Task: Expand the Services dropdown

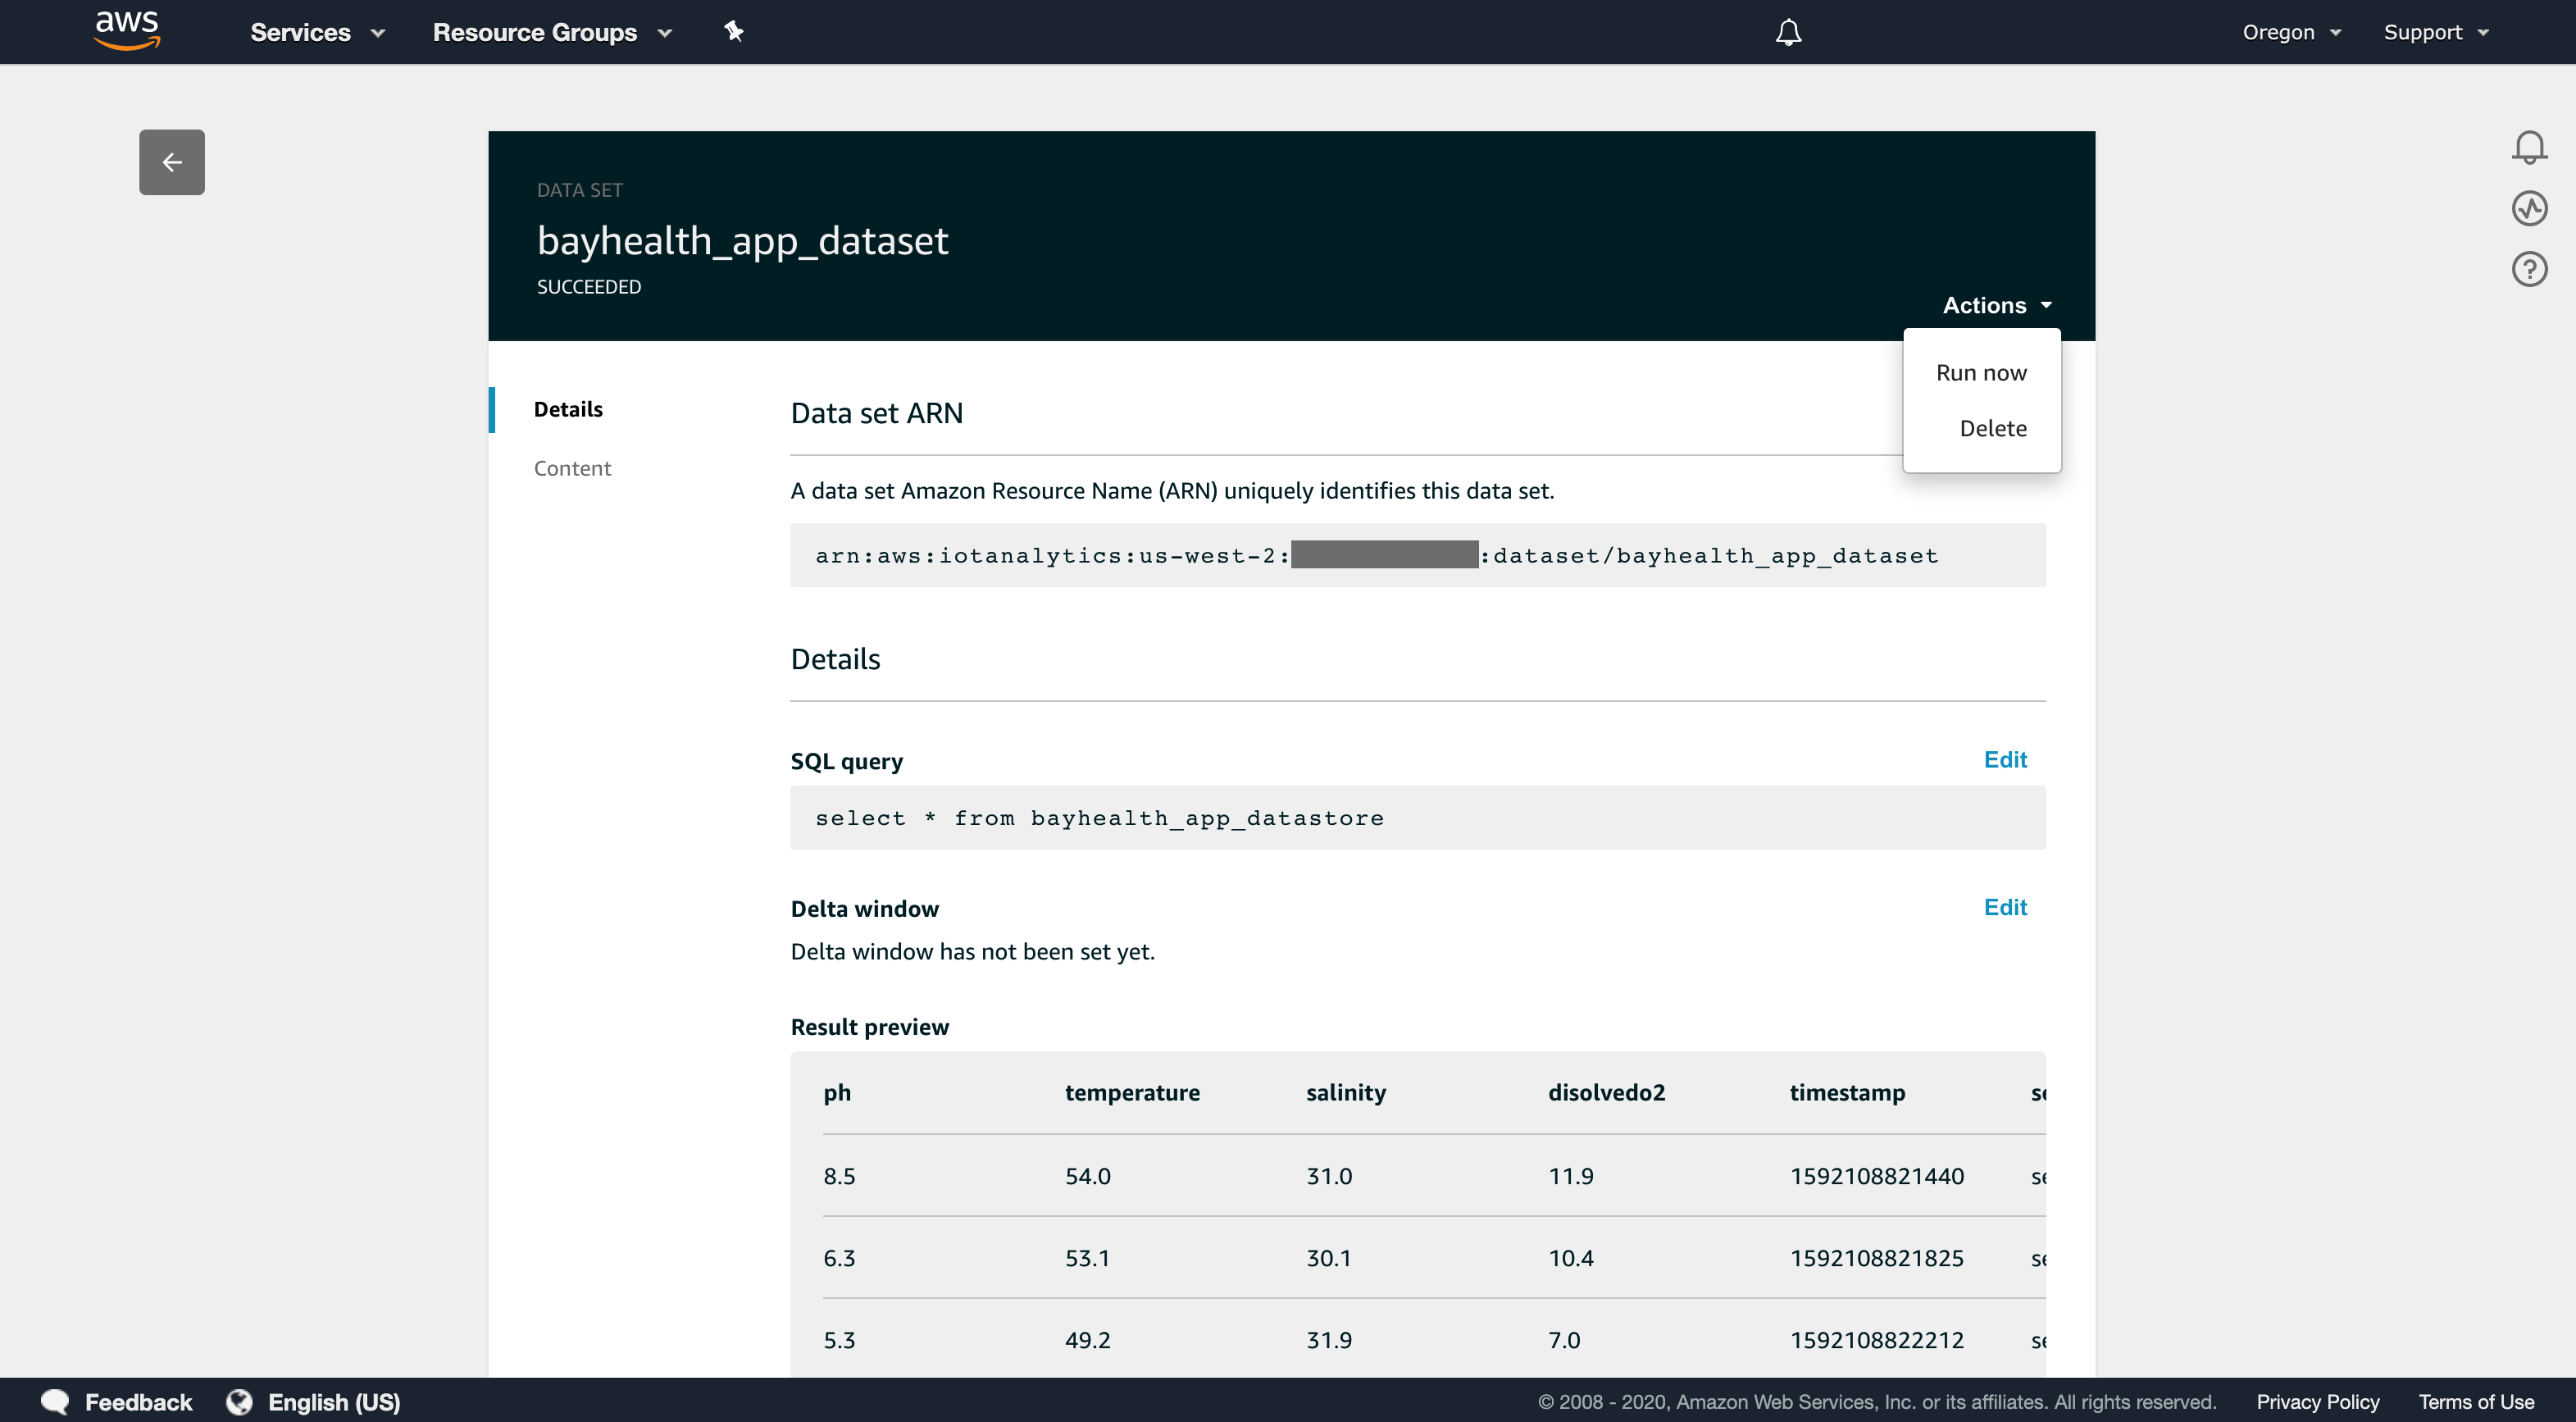Action: coord(317,32)
